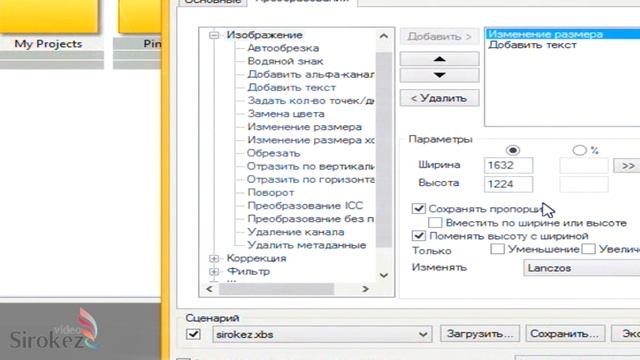Select Отразить по вертикали in the tree

pos(311,166)
